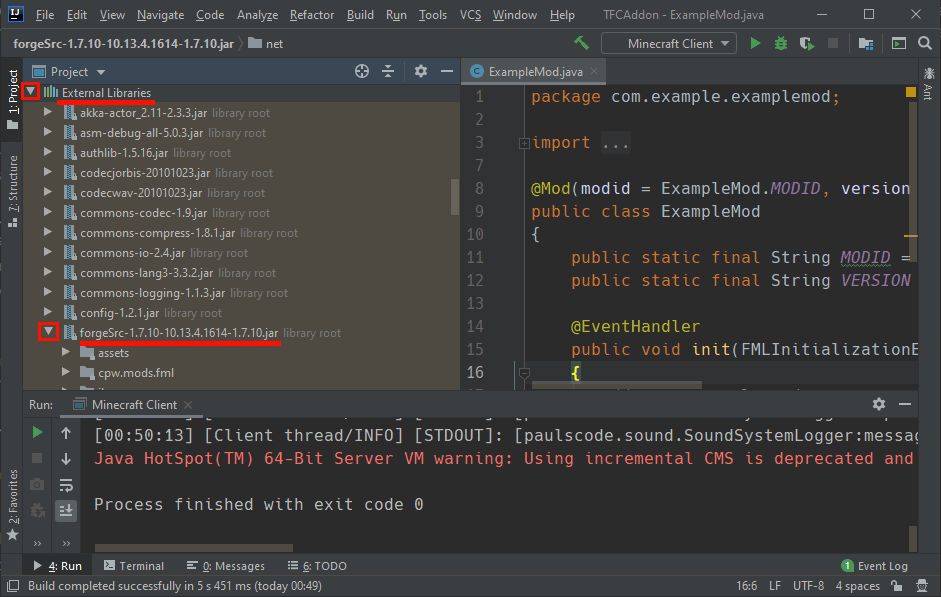This screenshot has width=941, height=597.
Task: Toggle soft-wrap in Run console
Action: (66, 485)
